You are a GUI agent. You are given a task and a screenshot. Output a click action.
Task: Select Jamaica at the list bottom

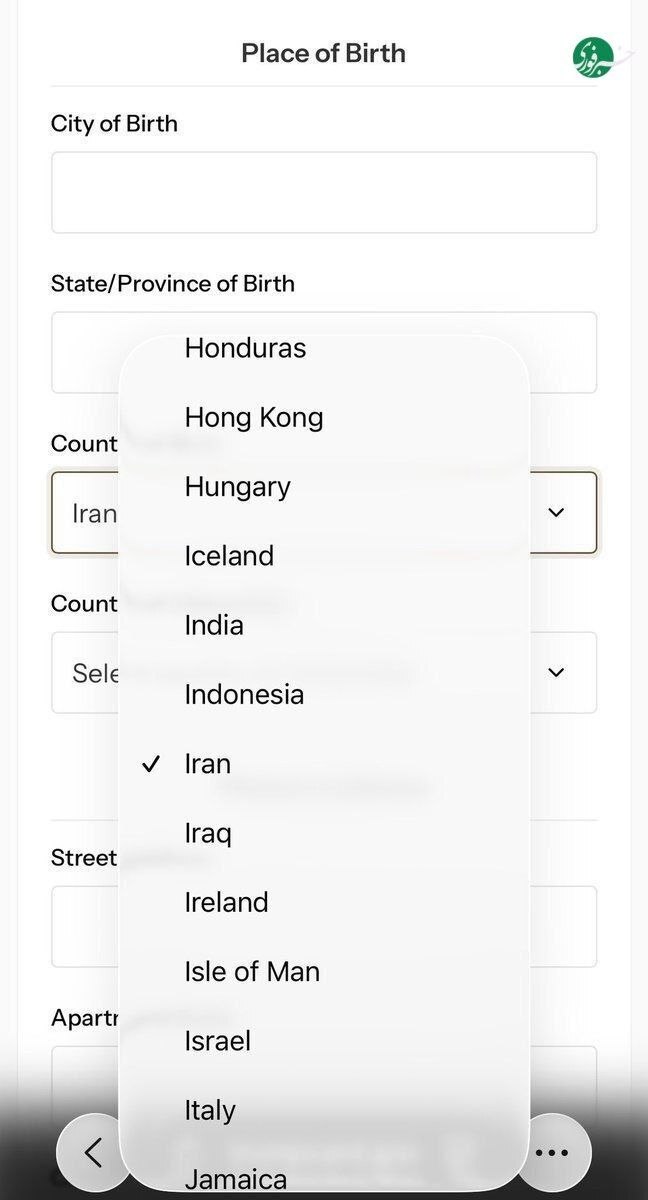click(235, 1179)
